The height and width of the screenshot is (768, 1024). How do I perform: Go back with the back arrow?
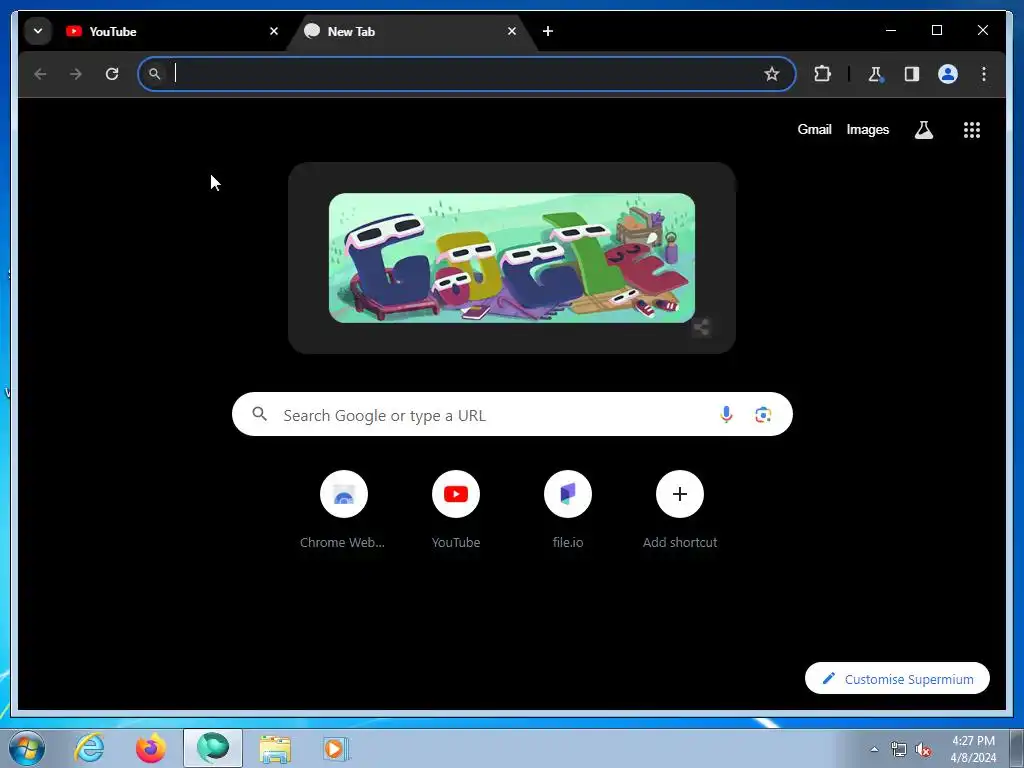tap(40, 74)
